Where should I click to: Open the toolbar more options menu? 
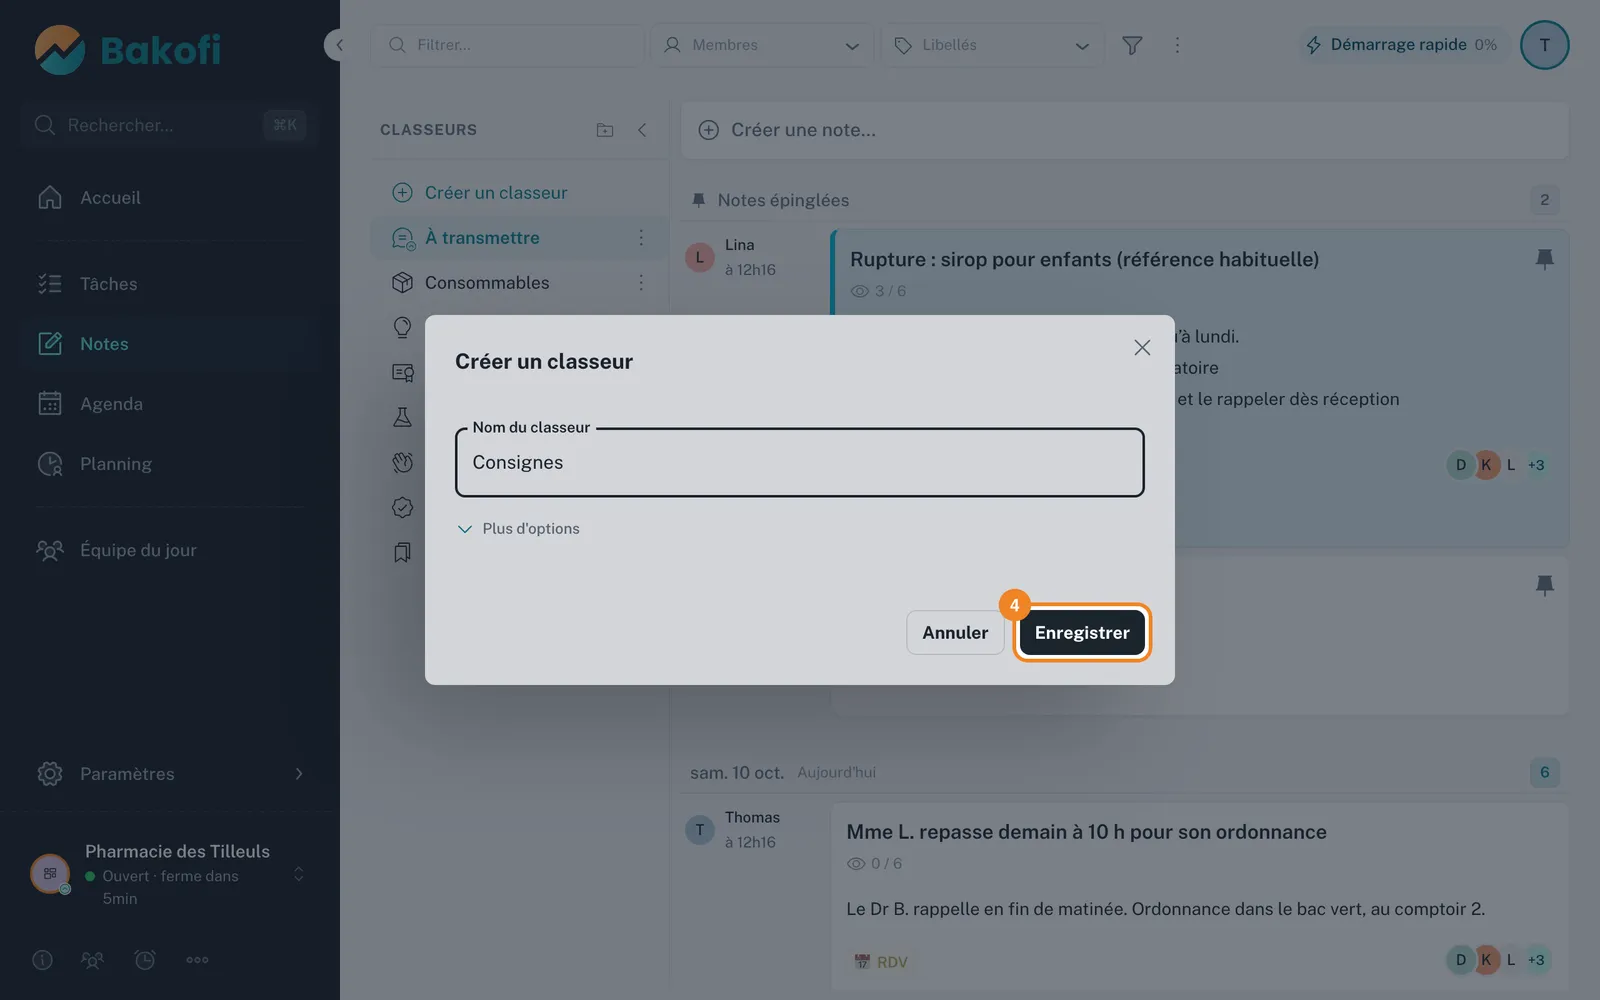click(x=1177, y=45)
